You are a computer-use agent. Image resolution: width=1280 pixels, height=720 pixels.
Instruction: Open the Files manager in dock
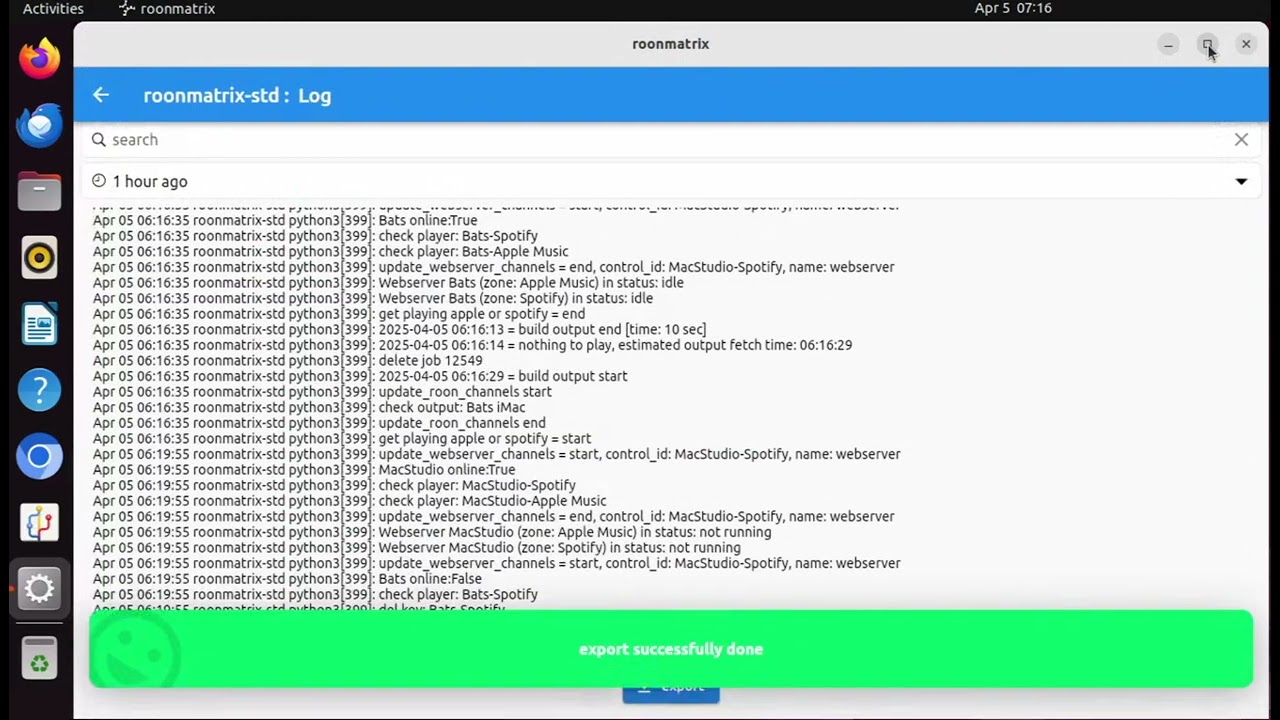(x=40, y=191)
